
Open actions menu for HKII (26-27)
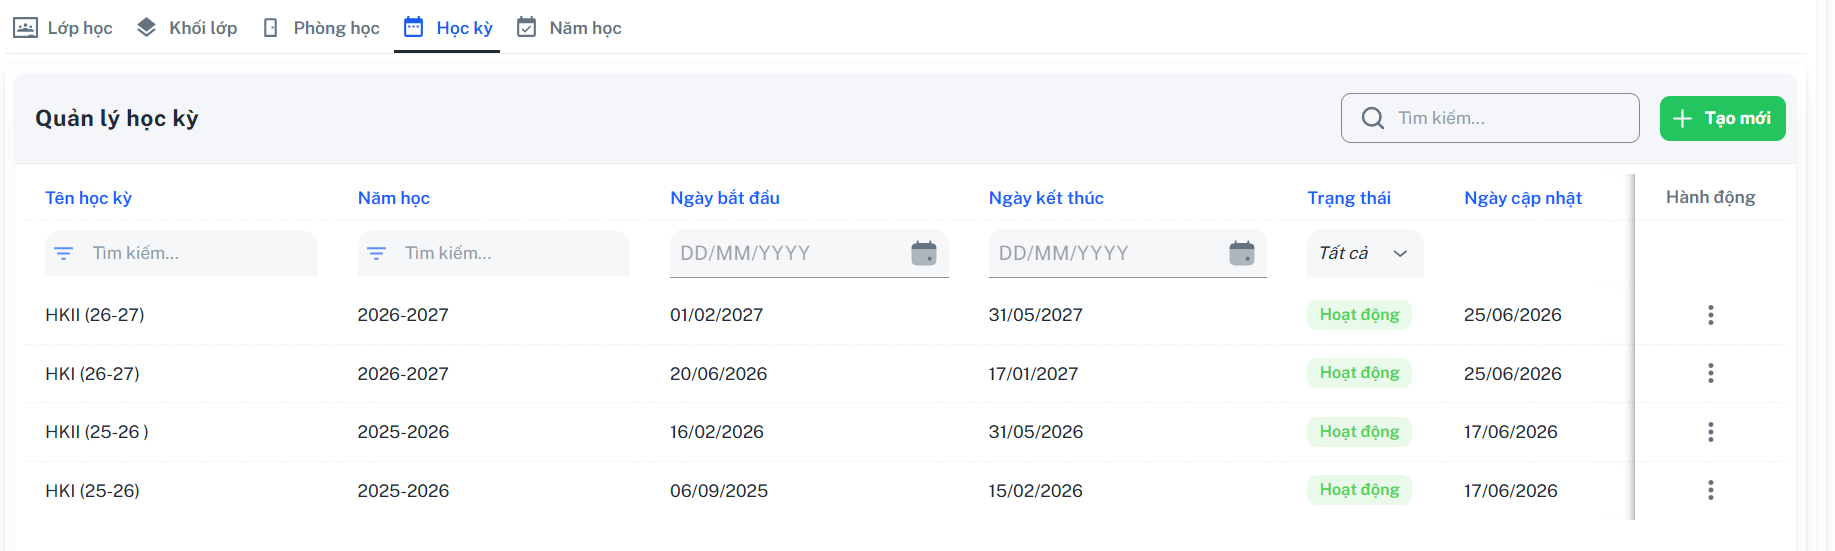click(x=1711, y=315)
